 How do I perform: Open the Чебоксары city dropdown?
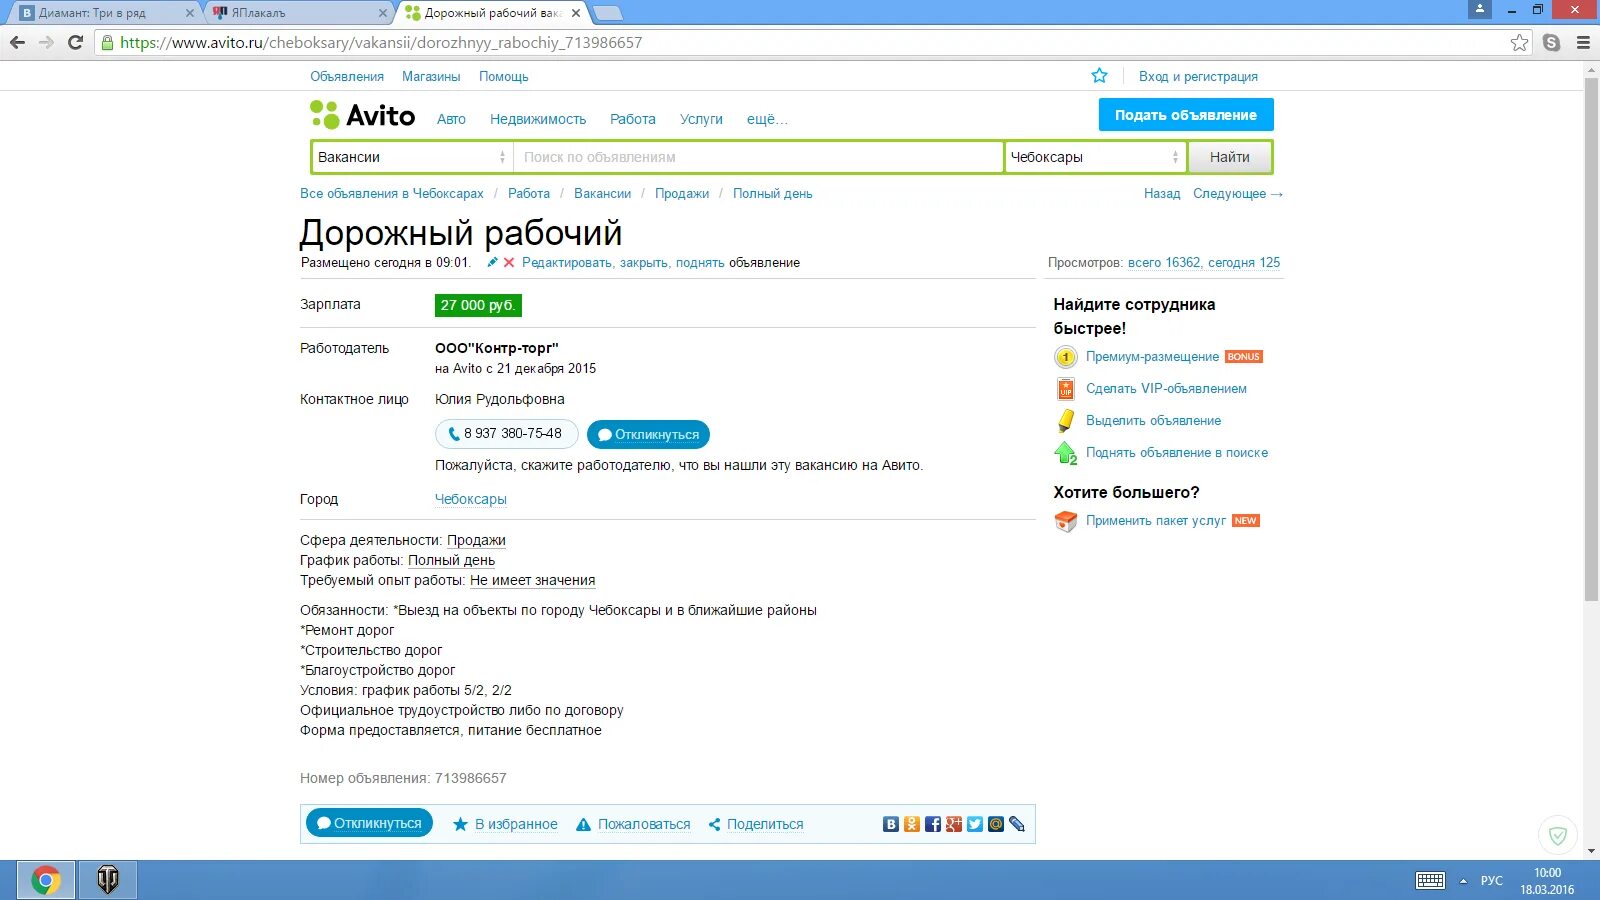click(1095, 157)
